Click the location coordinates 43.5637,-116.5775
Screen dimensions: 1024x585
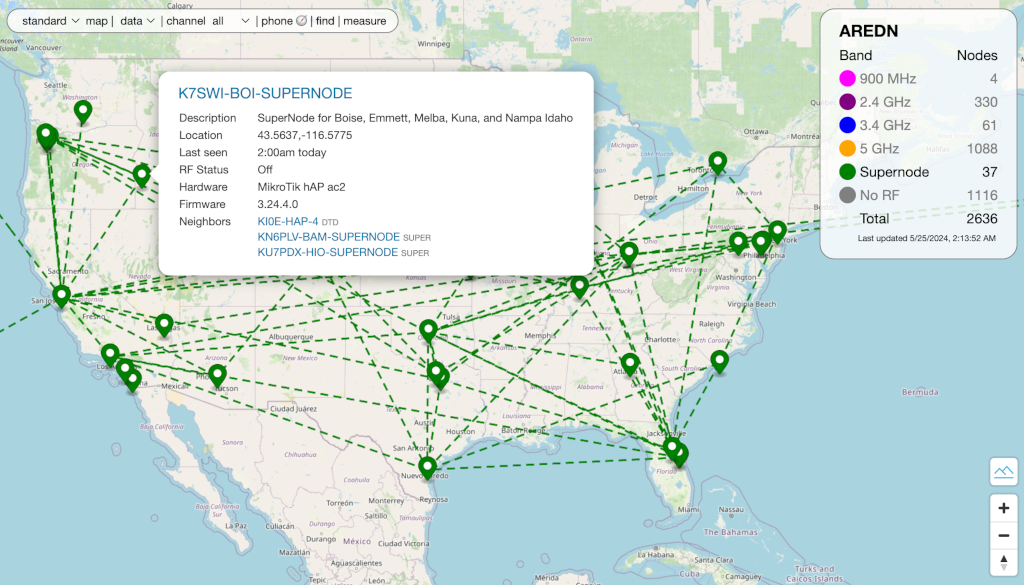pos(304,135)
